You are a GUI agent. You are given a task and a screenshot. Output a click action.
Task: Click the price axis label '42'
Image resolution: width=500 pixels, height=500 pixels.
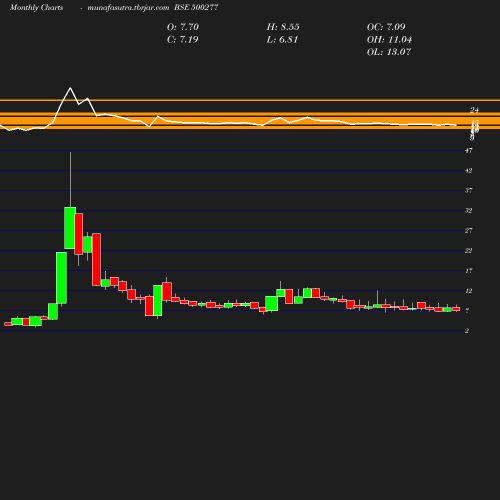pos(469,171)
